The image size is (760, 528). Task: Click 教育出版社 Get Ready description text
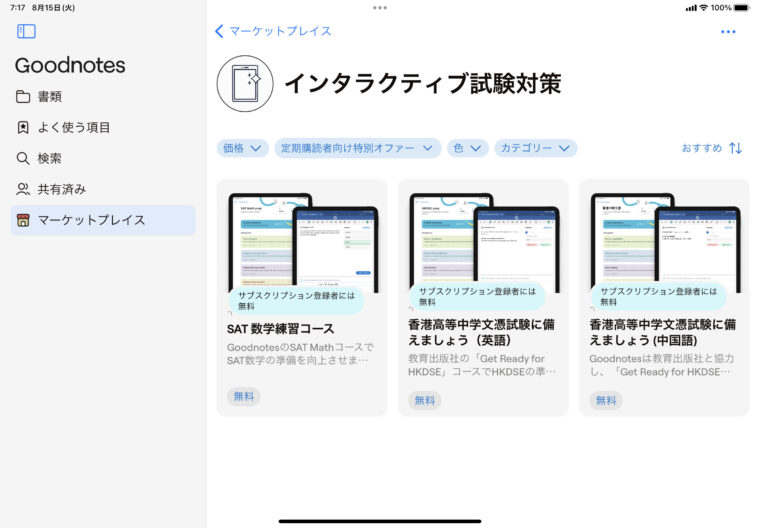point(482,365)
